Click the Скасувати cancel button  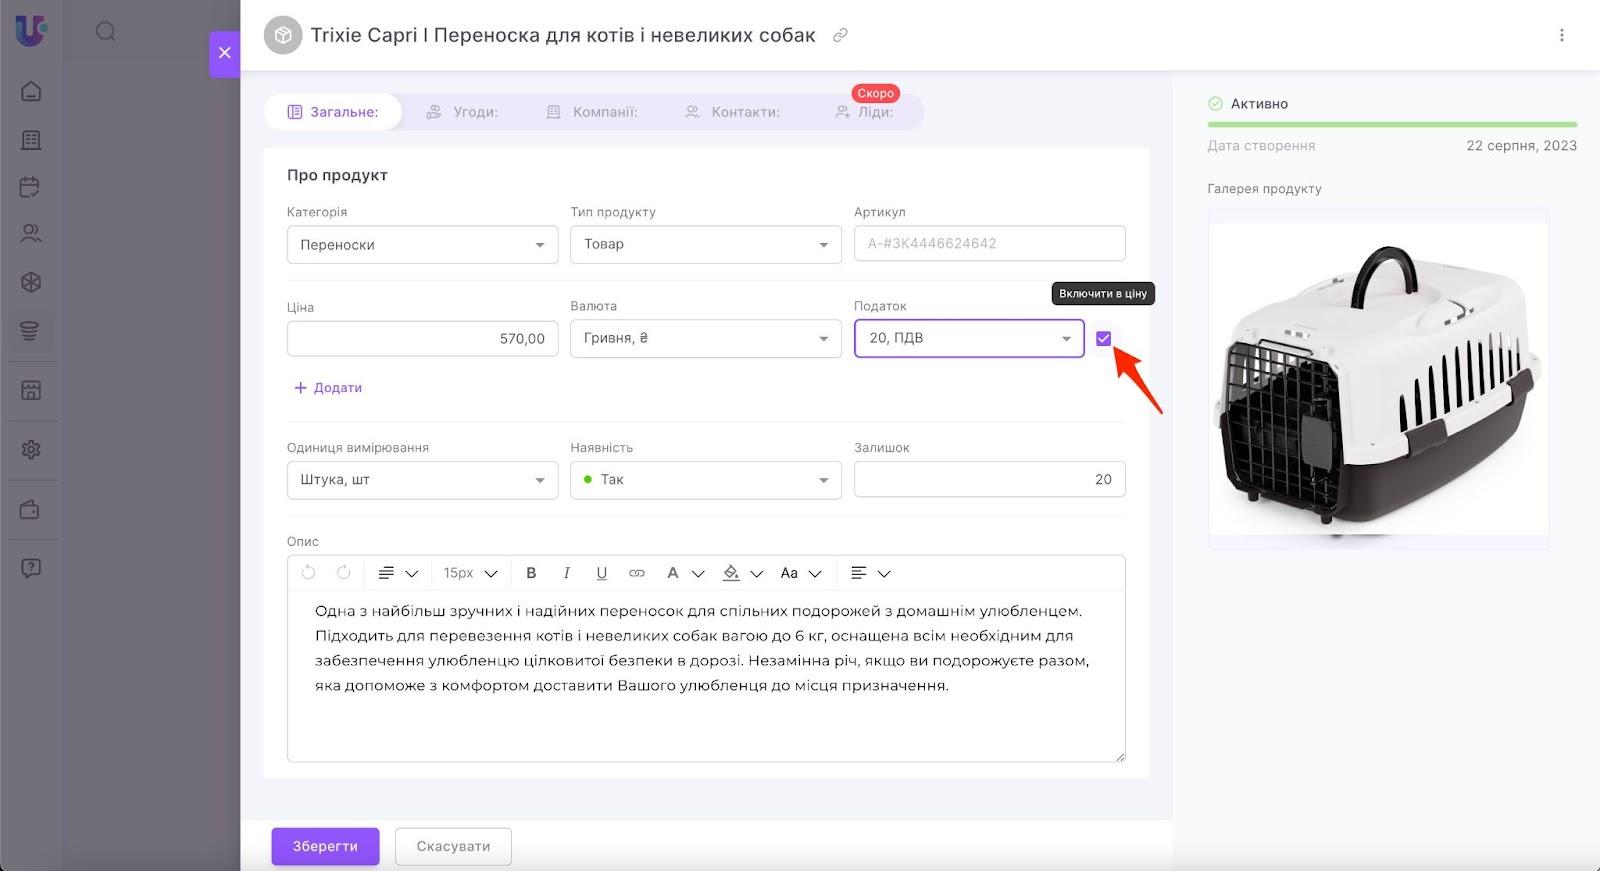(453, 846)
